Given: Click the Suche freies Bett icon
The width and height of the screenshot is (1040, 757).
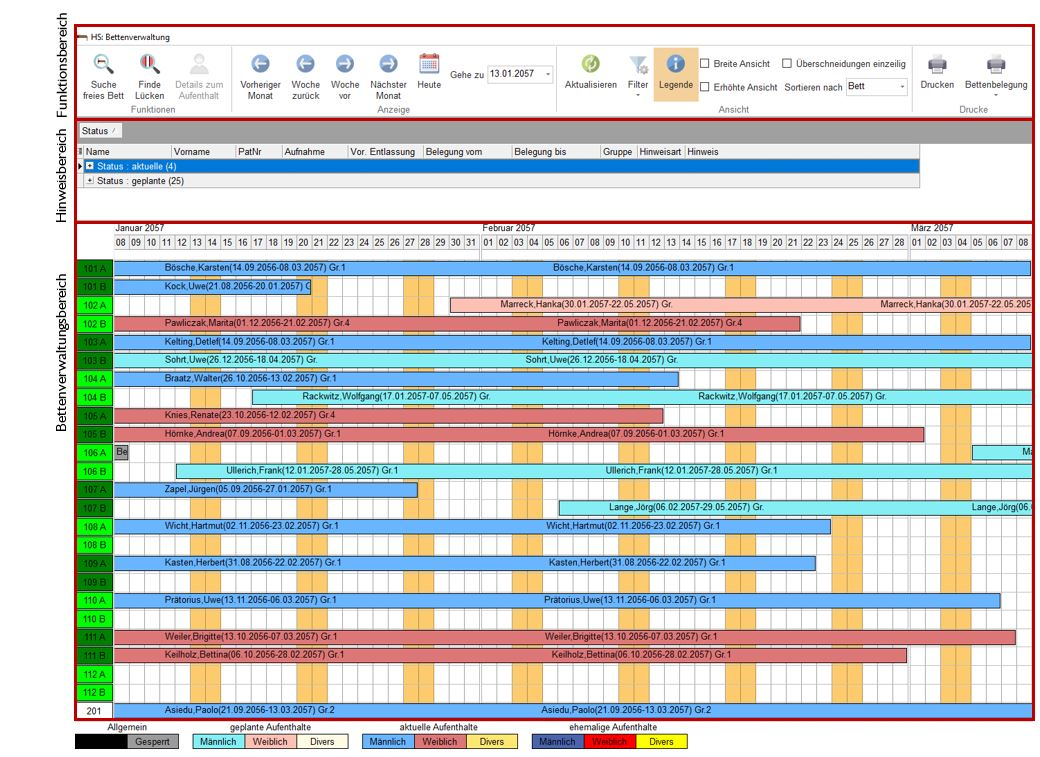Looking at the screenshot, I should [103, 65].
